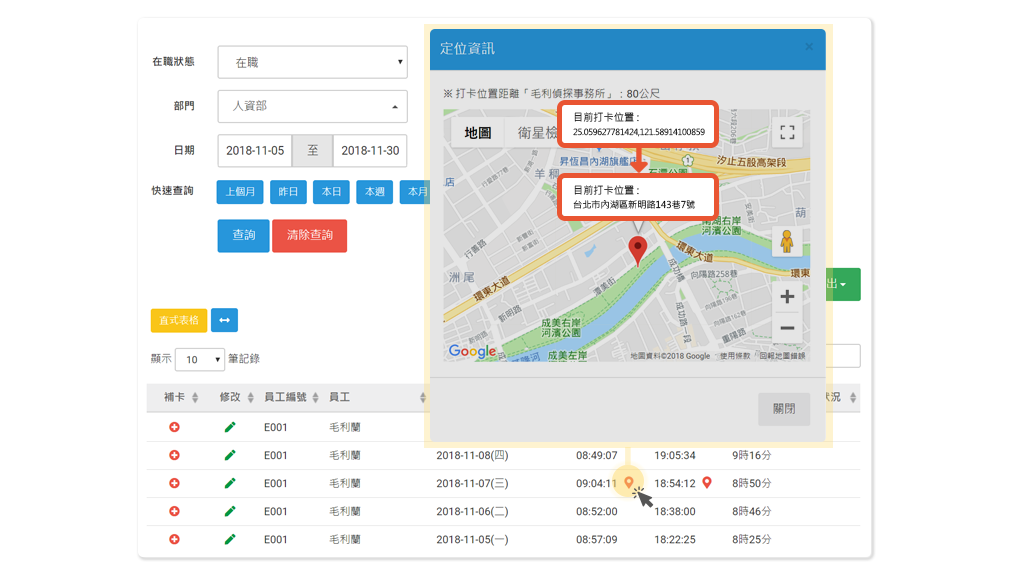The image size is (1024, 576).
Task: Open the records-per-page dropdown showing 10
Action: [200, 359]
